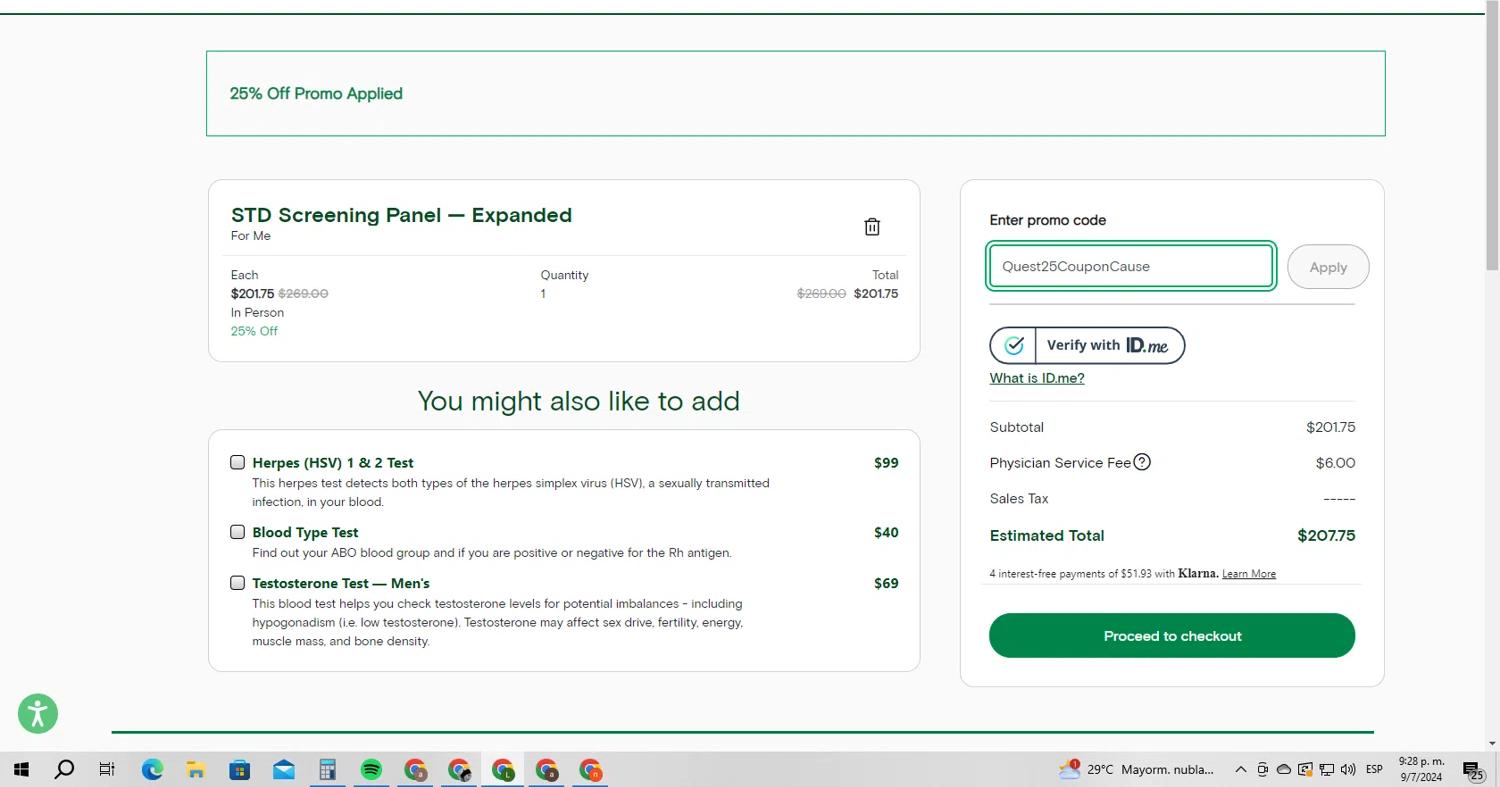Click the $99 price for Herpes test
Screen dimensions: 1500x787
click(886, 463)
